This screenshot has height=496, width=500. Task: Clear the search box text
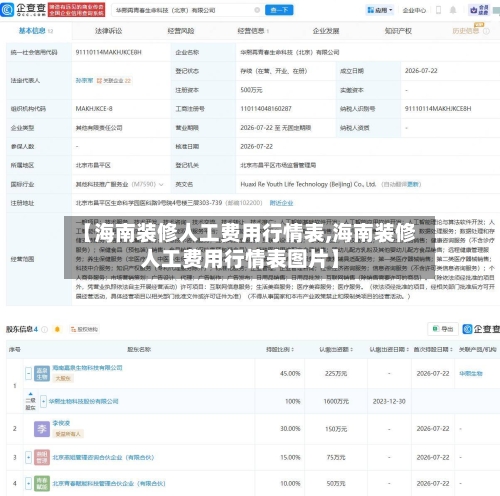pos(257,10)
